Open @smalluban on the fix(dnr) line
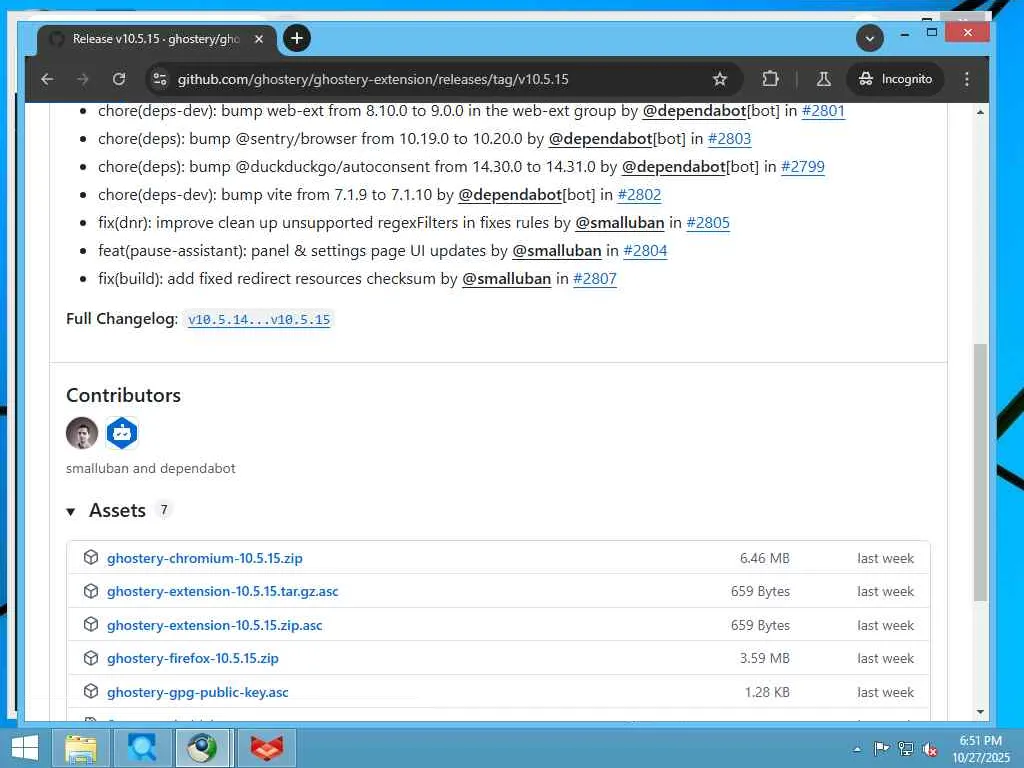Screen dimensions: 1024x768 coord(620,223)
